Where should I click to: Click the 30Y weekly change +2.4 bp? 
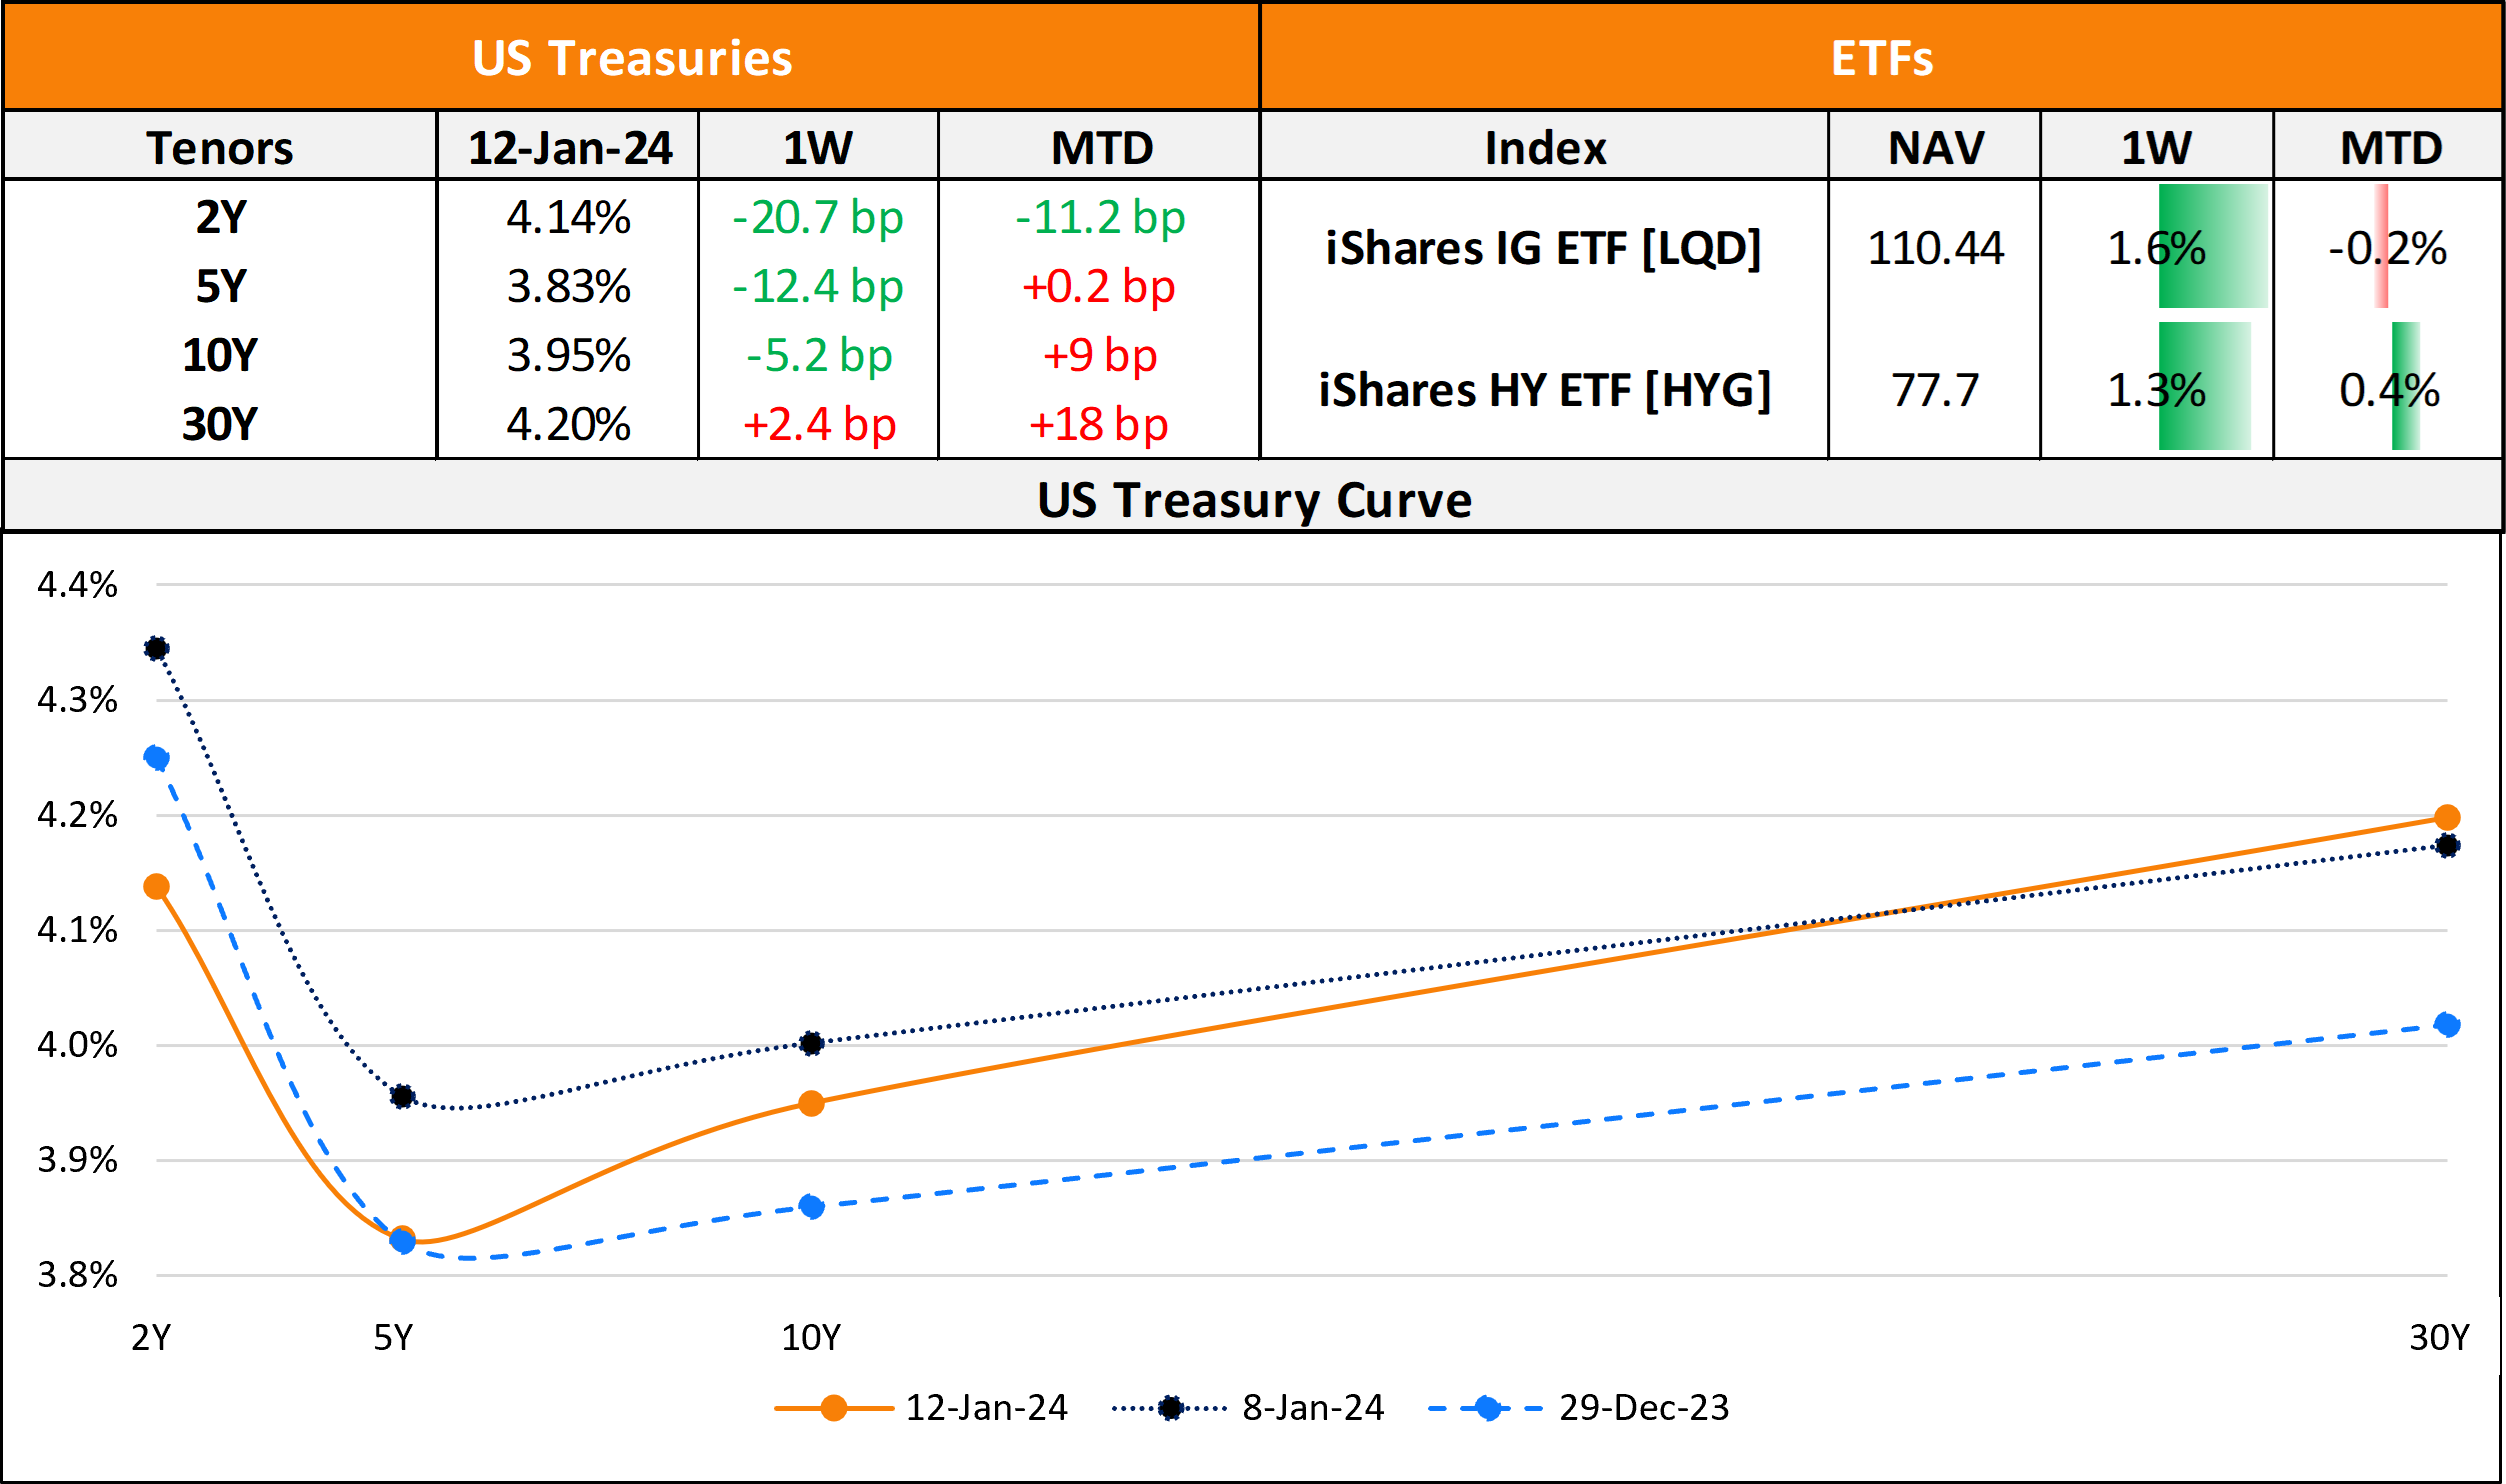coord(818,424)
